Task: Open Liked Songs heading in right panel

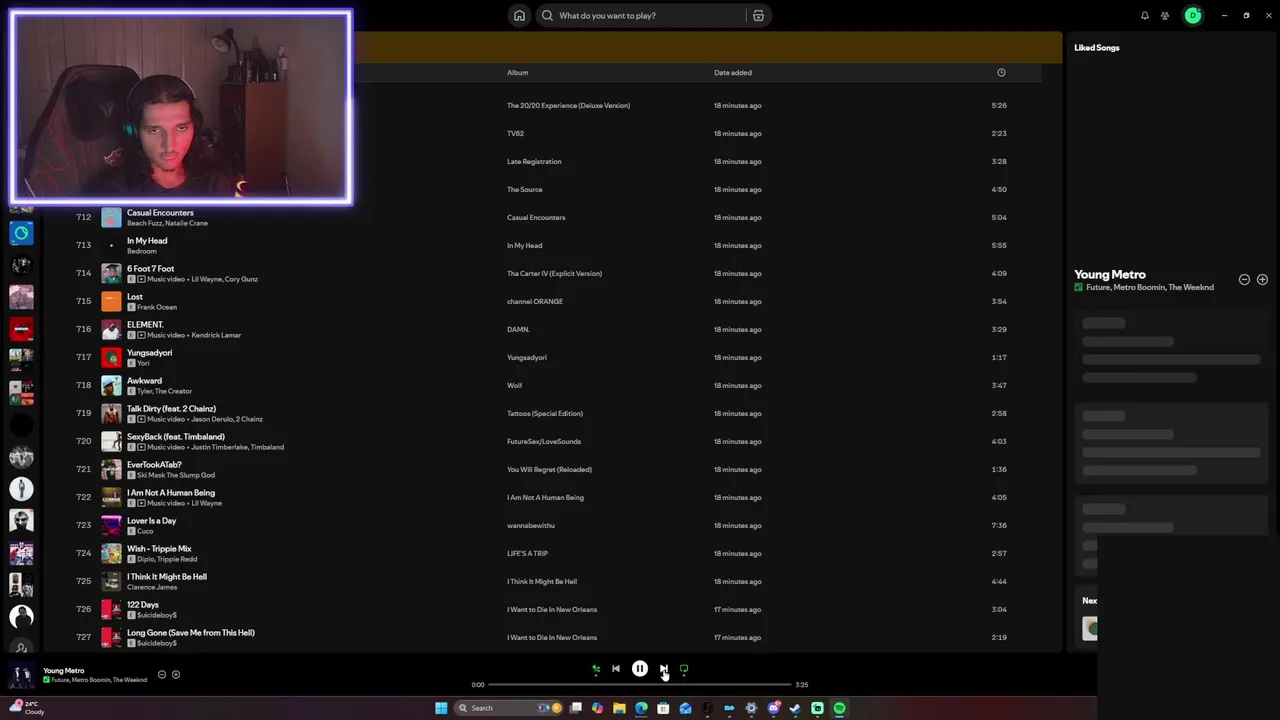Action: click(1097, 48)
